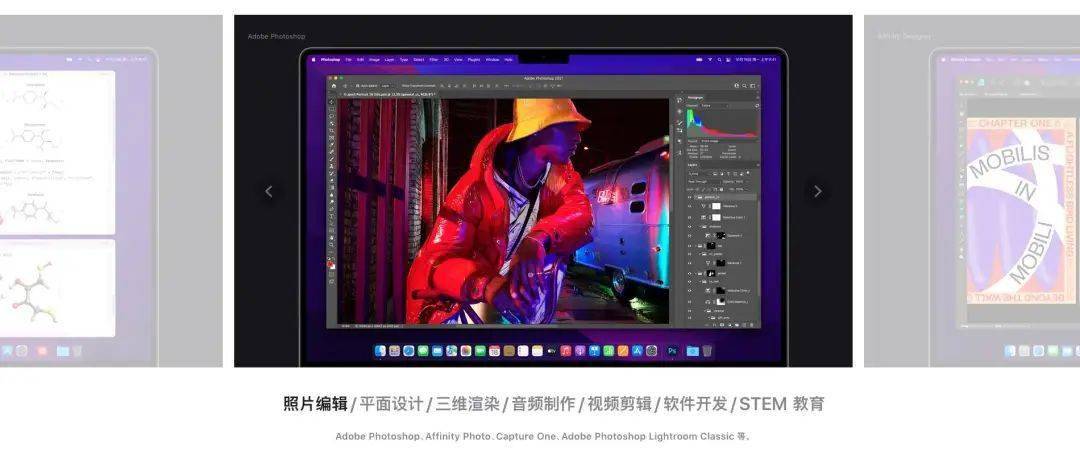Select the Layers panel tab
The height and width of the screenshot is (455, 1080).
coord(692,165)
